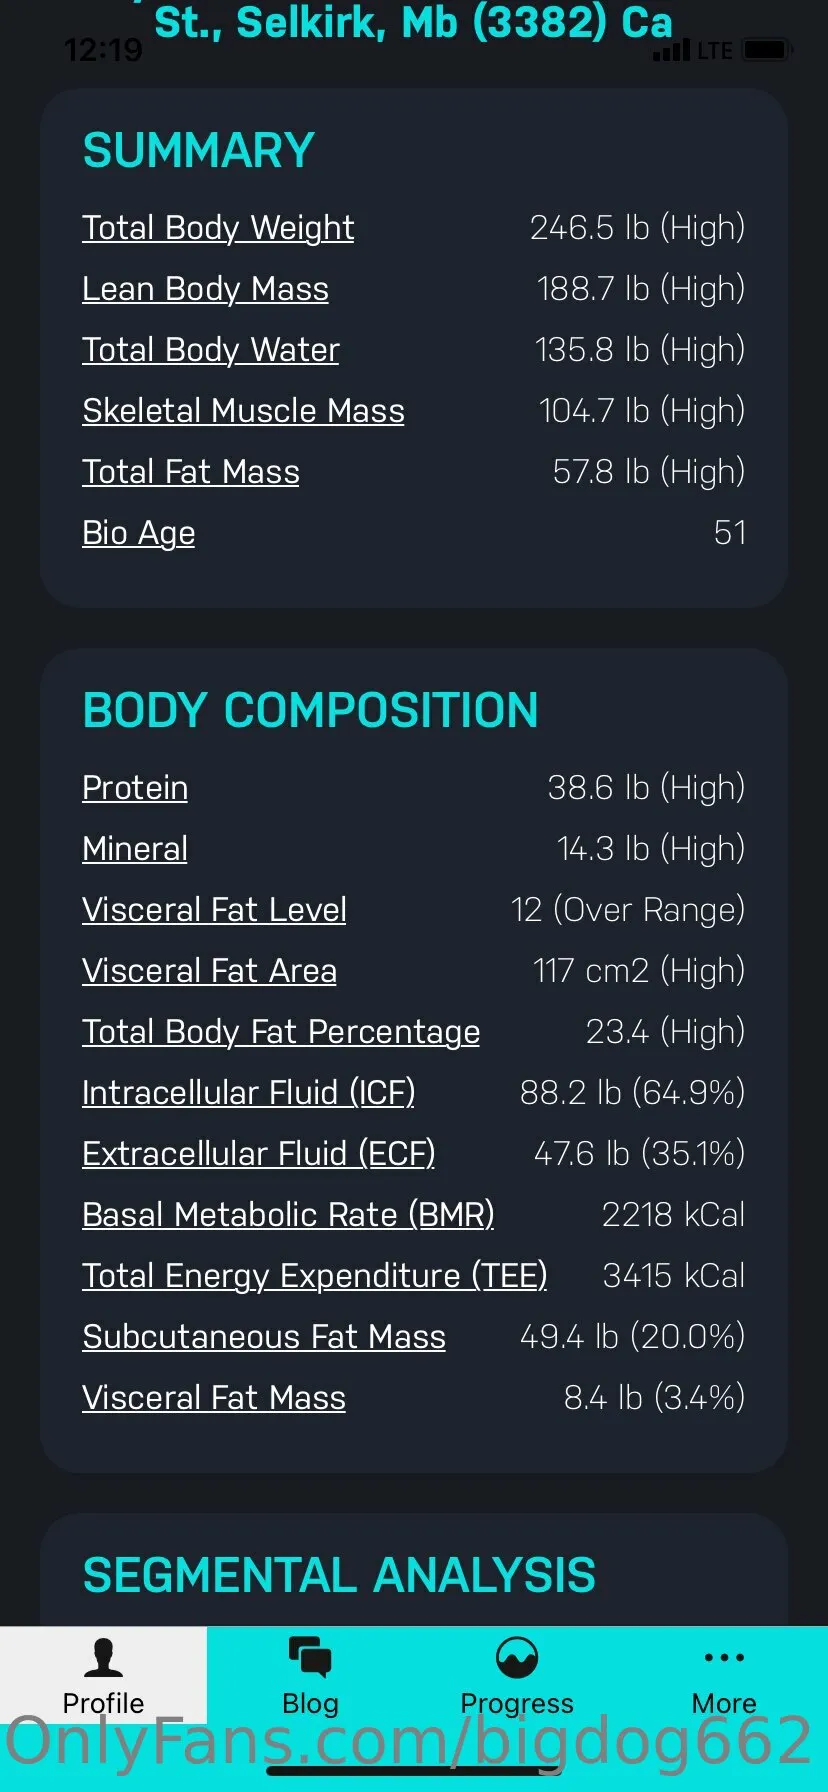Screen dimensions: 828x1792
Task: Tap the Bio Age link
Action: 138,533
